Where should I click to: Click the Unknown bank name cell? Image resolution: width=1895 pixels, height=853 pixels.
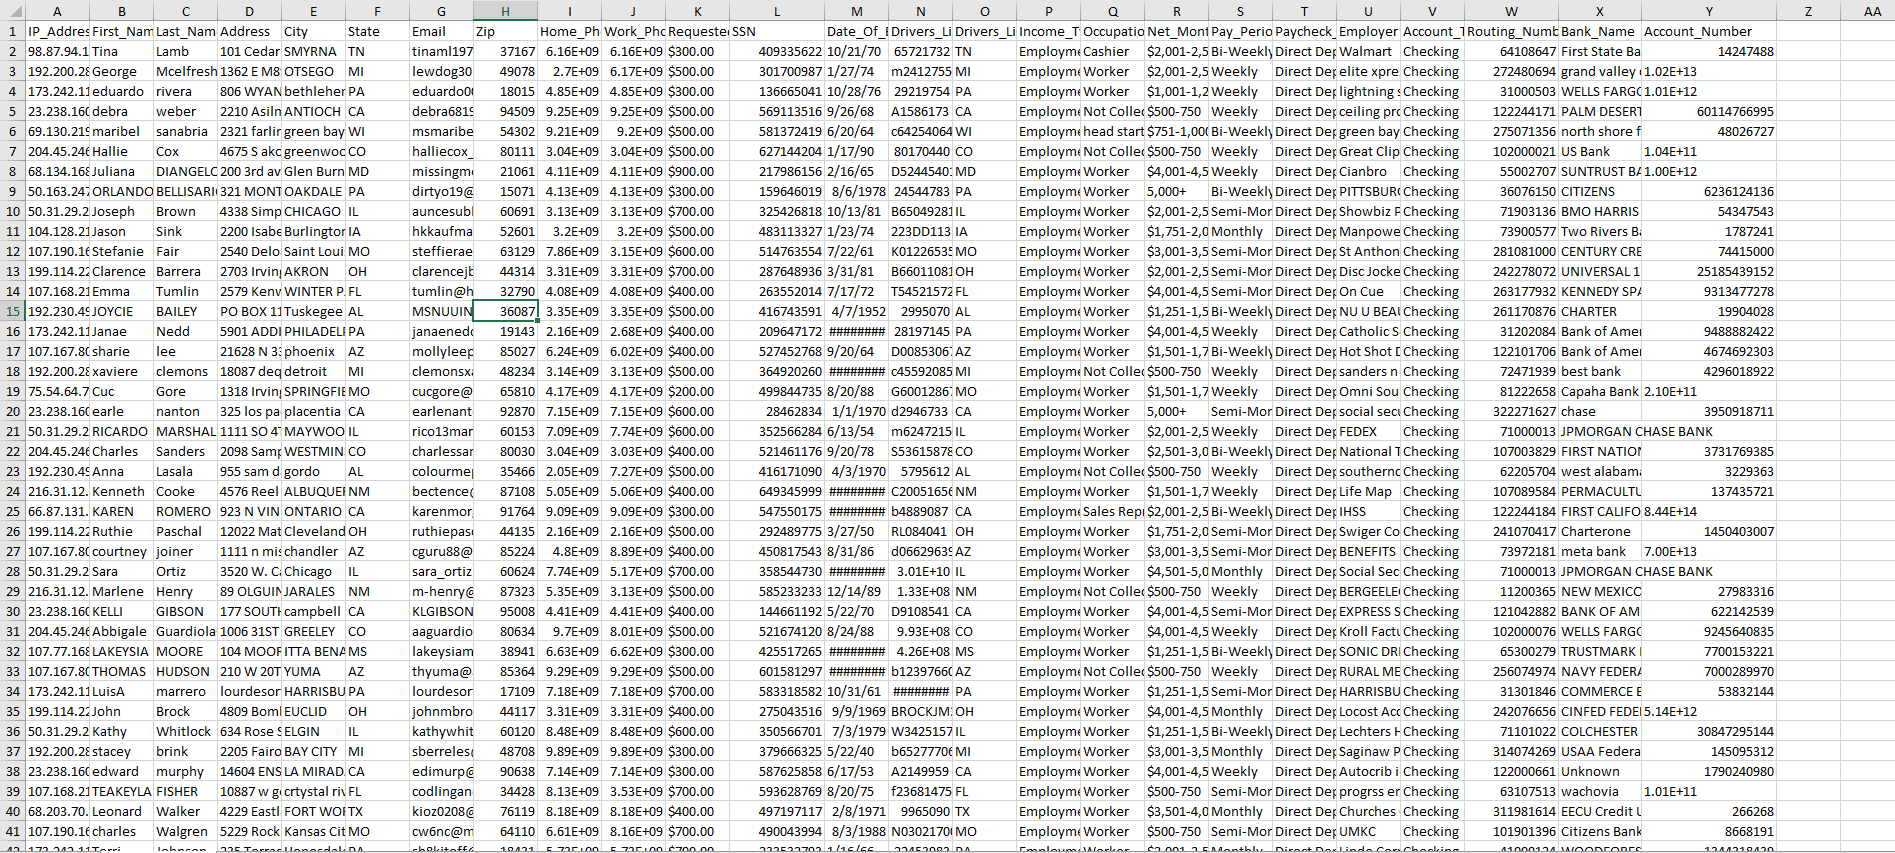click(x=1599, y=771)
